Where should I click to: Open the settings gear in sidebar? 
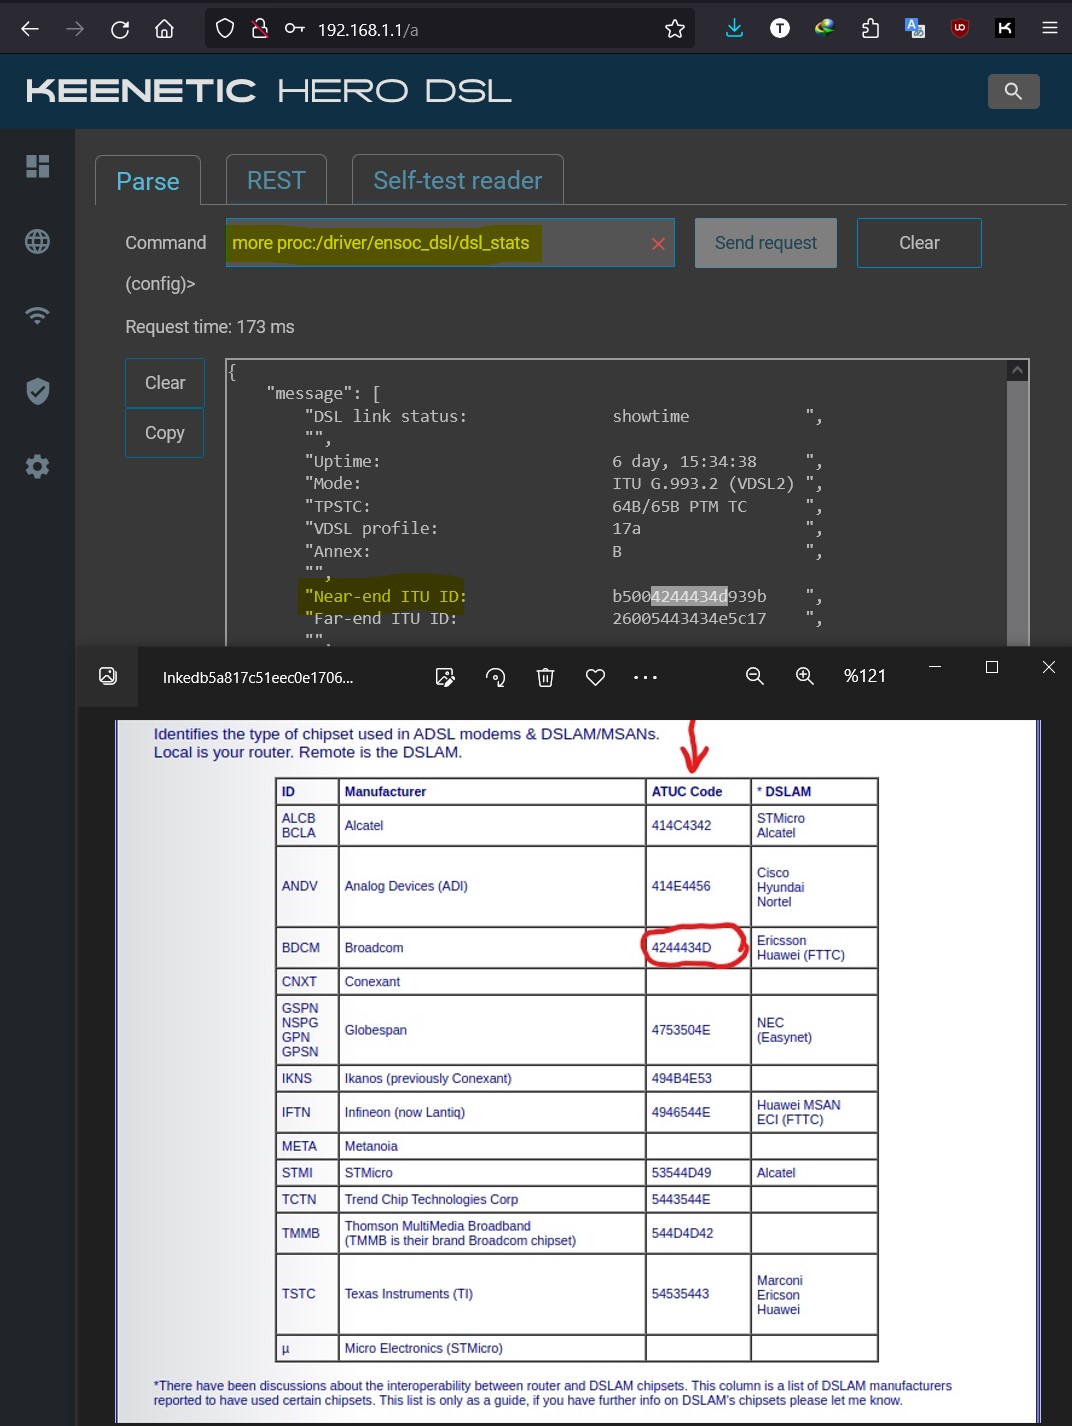(37, 466)
